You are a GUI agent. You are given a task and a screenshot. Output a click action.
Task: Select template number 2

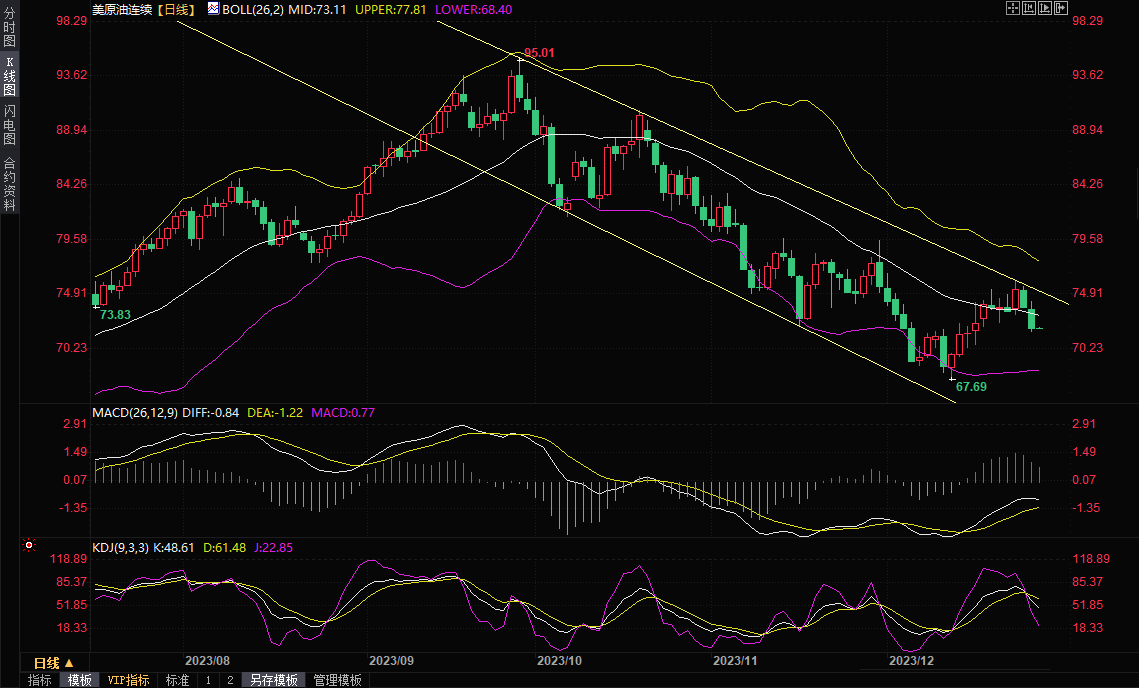click(x=230, y=680)
